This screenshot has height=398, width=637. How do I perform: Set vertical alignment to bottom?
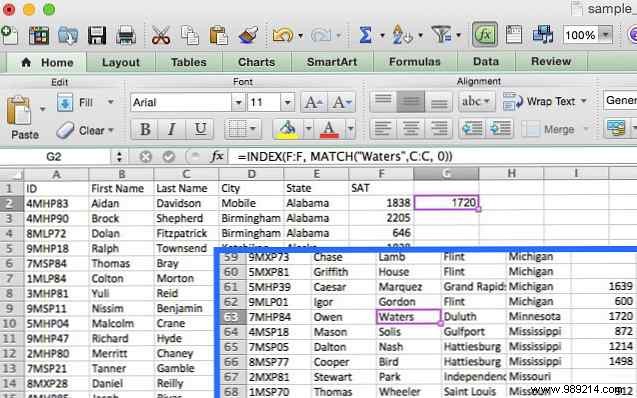click(439, 102)
